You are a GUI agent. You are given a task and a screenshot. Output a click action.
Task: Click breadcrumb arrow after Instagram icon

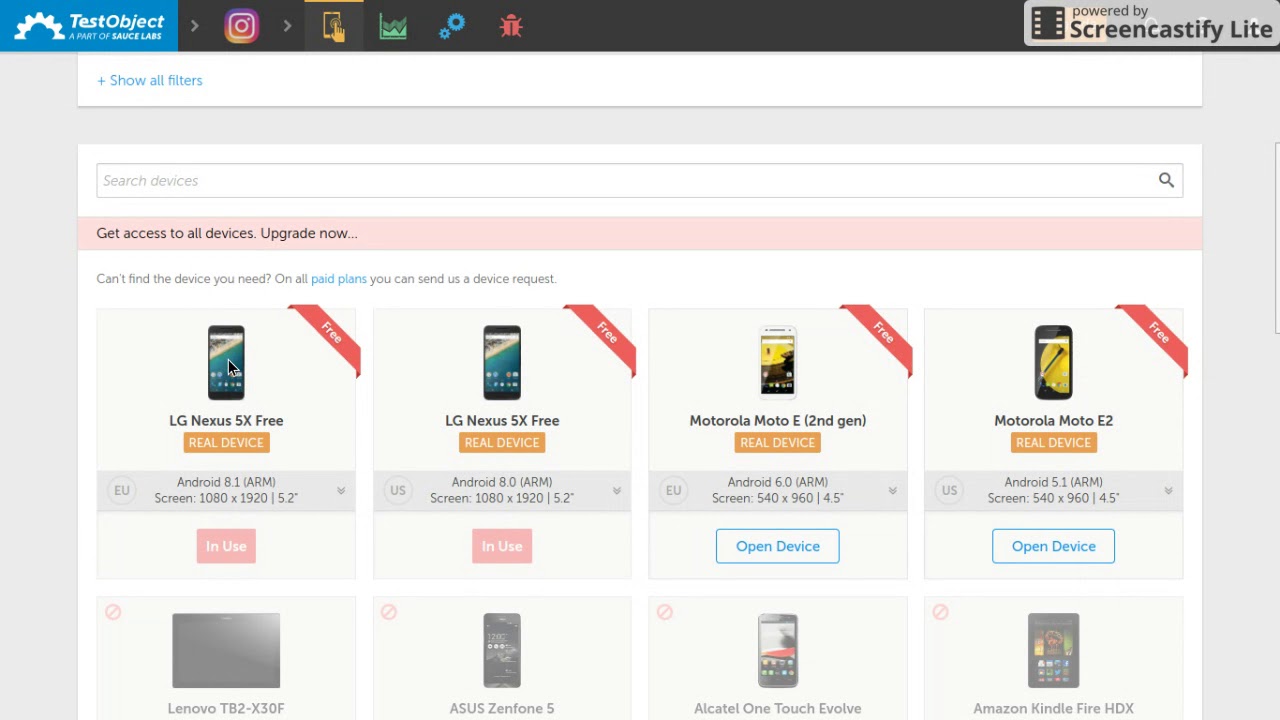[287, 26]
